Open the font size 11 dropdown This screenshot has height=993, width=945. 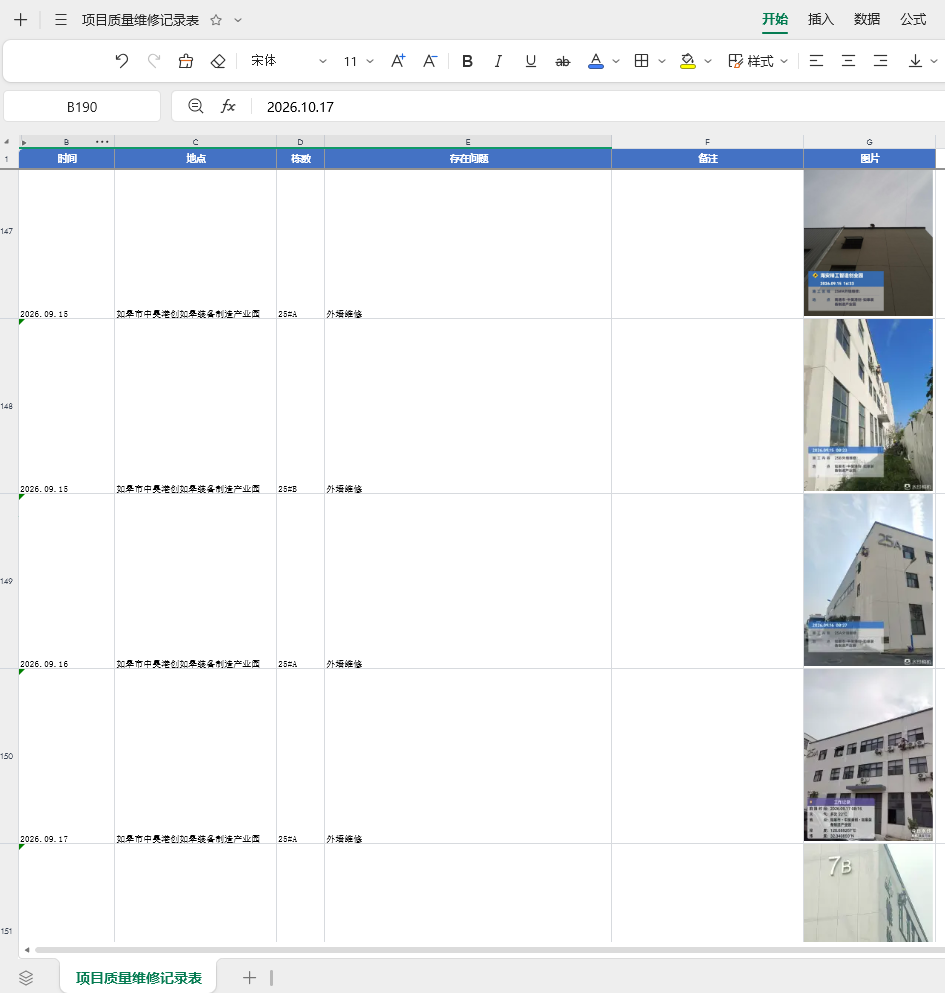pyautogui.click(x=358, y=61)
